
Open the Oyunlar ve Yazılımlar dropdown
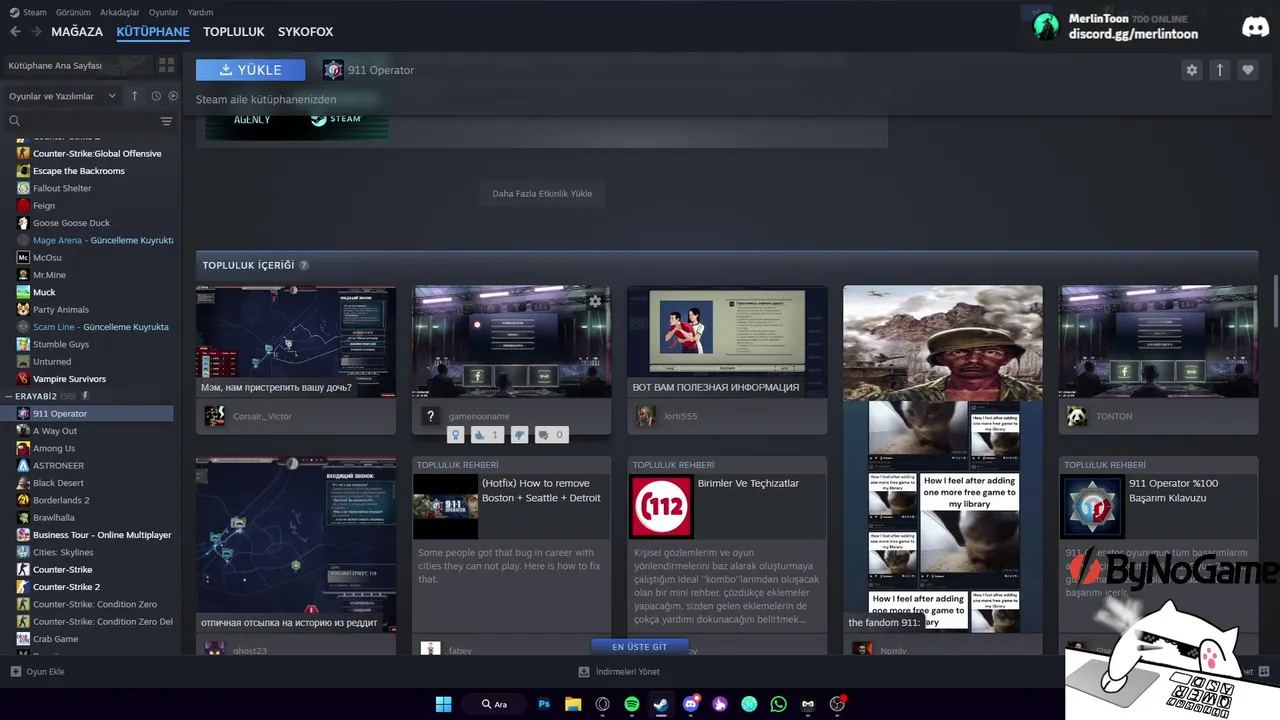[63, 96]
